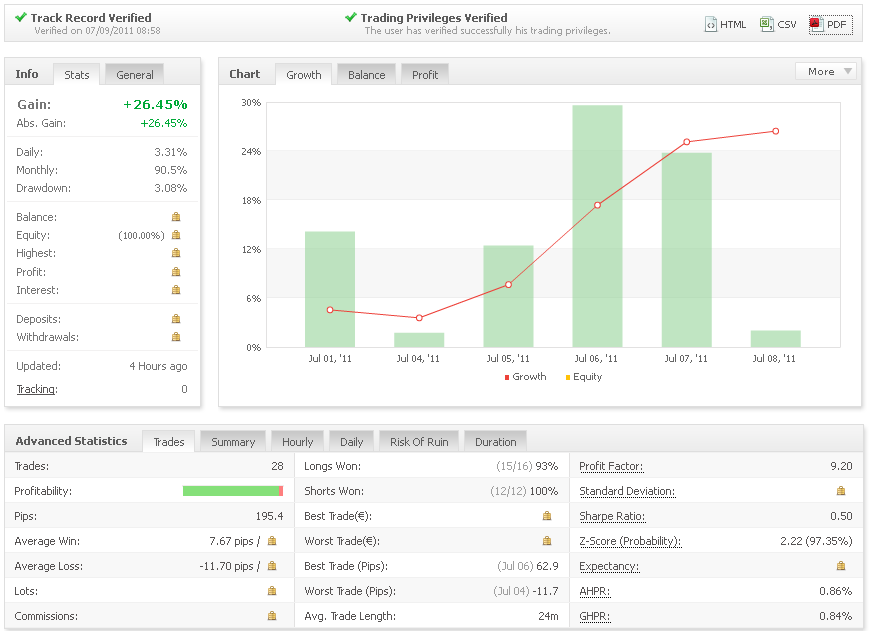Image resolution: width=873 pixels, height=631 pixels.
Task: Select the Profit chart tab
Action: (425, 75)
